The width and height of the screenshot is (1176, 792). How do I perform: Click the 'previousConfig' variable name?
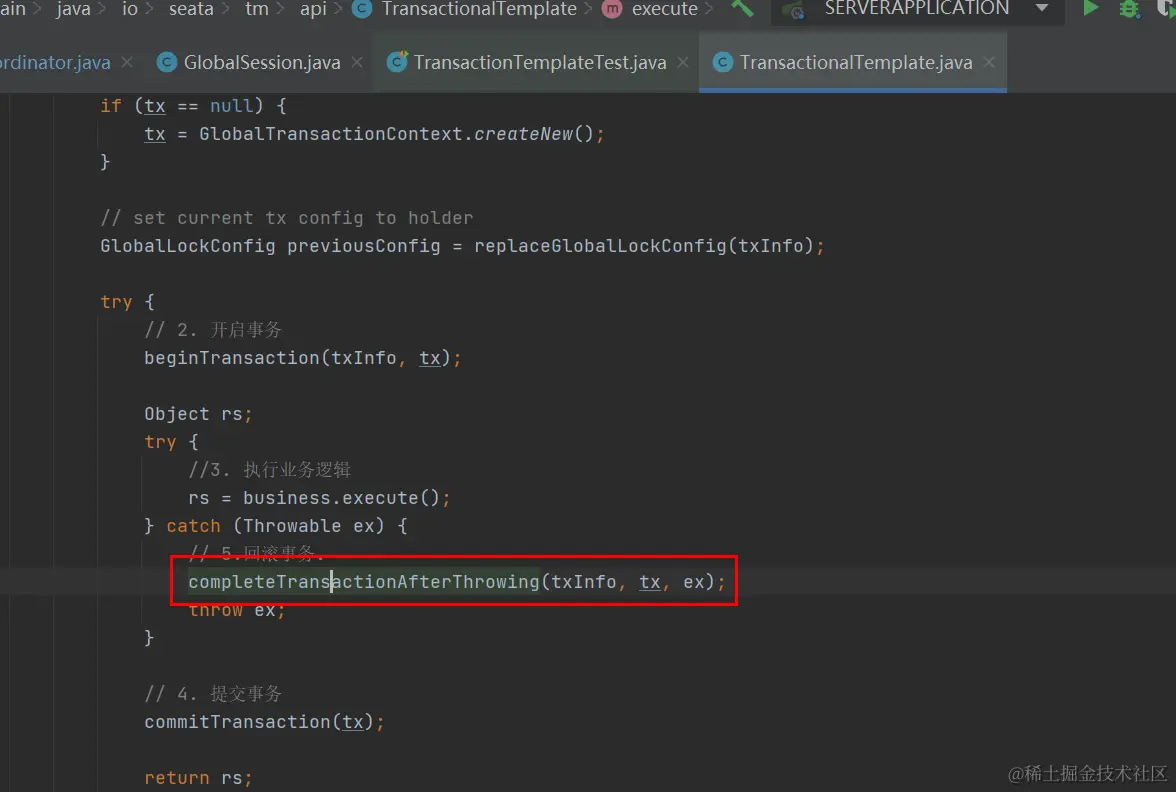pos(364,246)
